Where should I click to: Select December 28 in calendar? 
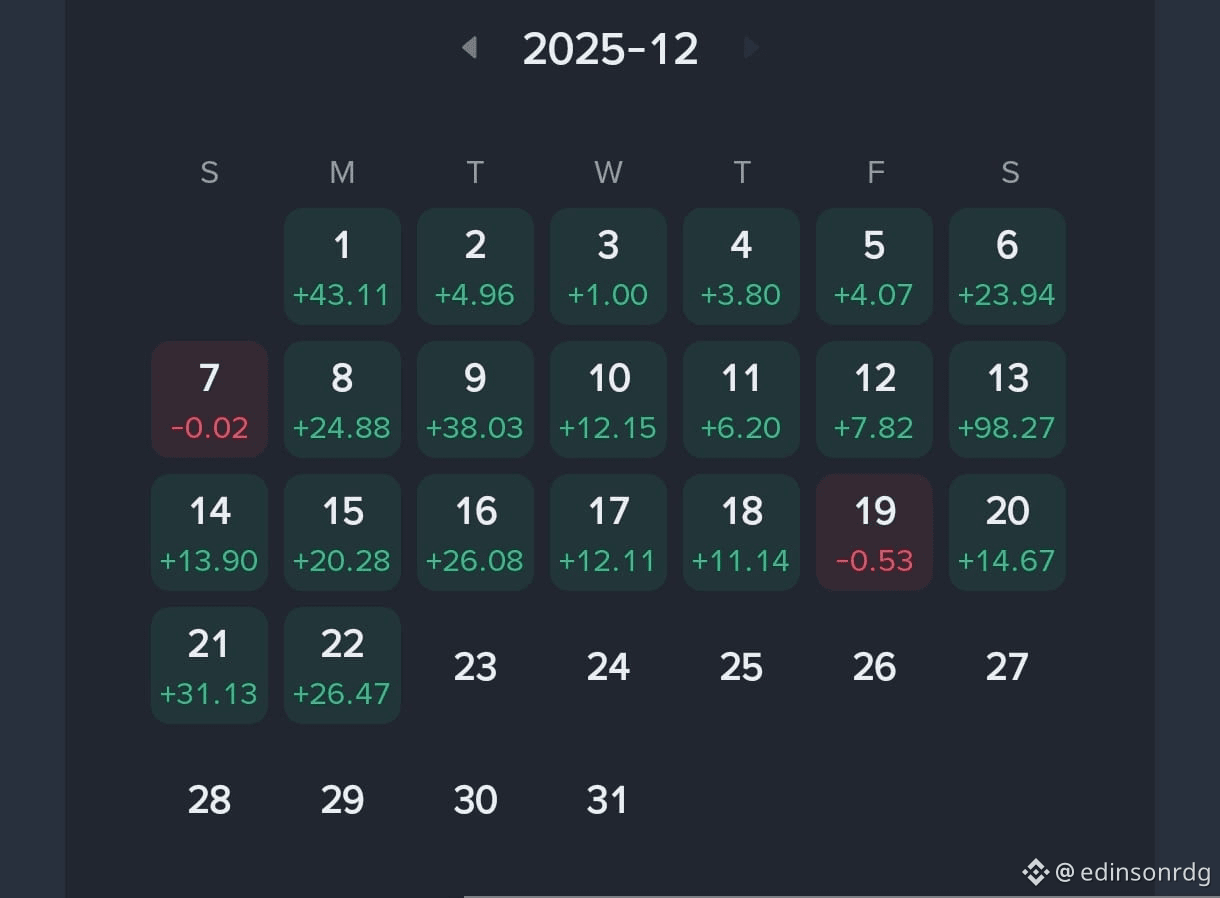click(x=209, y=800)
